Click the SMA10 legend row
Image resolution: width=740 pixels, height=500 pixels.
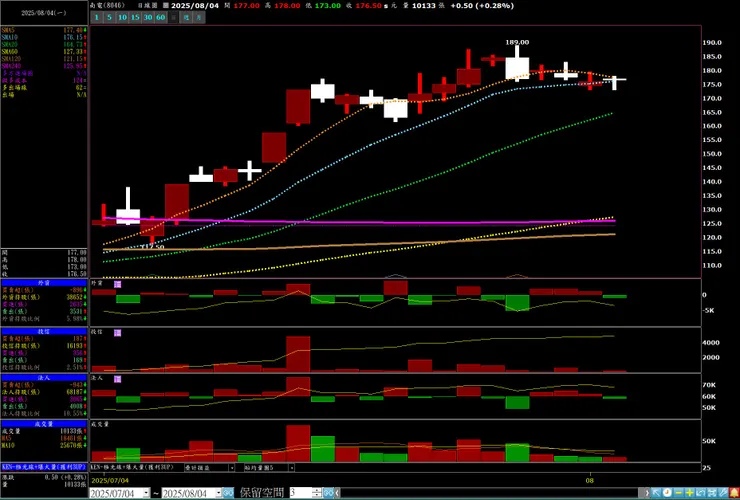[x=44, y=37]
